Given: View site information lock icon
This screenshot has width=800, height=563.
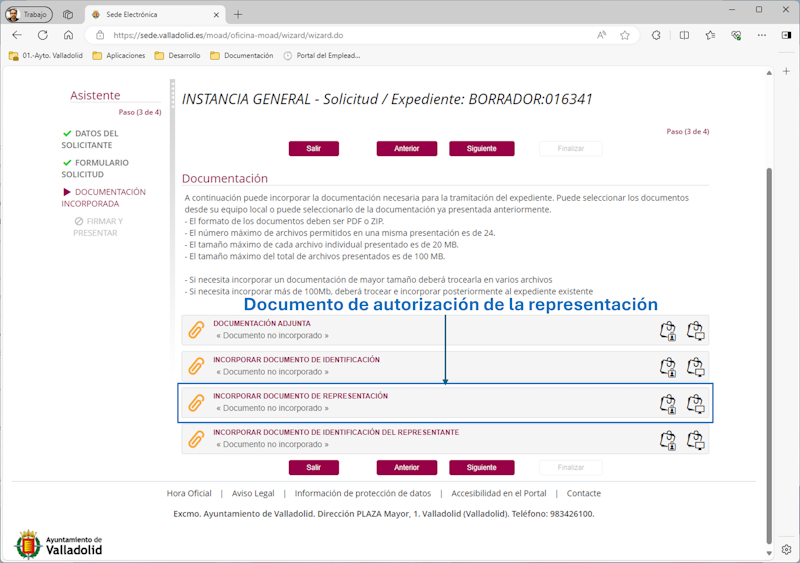Looking at the screenshot, I should [x=100, y=35].
